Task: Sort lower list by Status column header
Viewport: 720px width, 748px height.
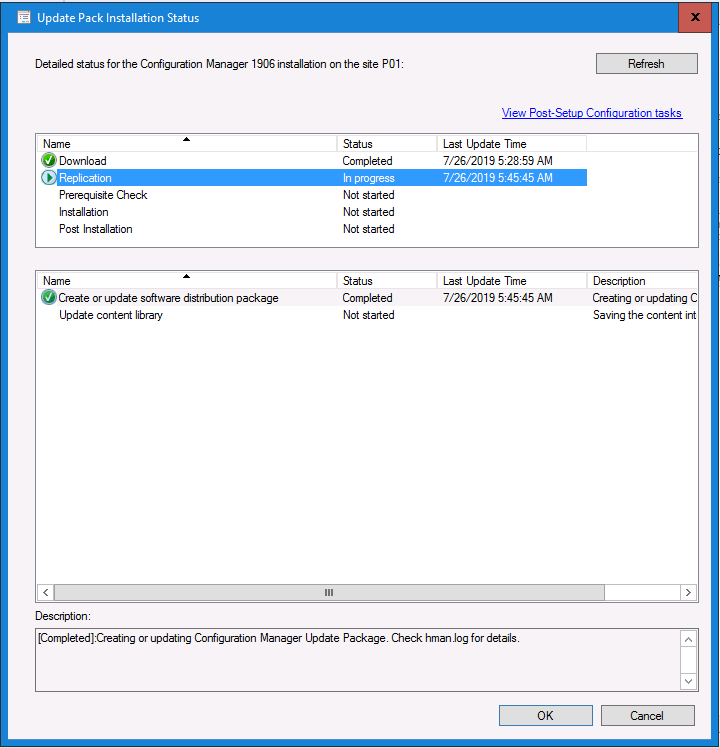Action: tap(387, 280)
